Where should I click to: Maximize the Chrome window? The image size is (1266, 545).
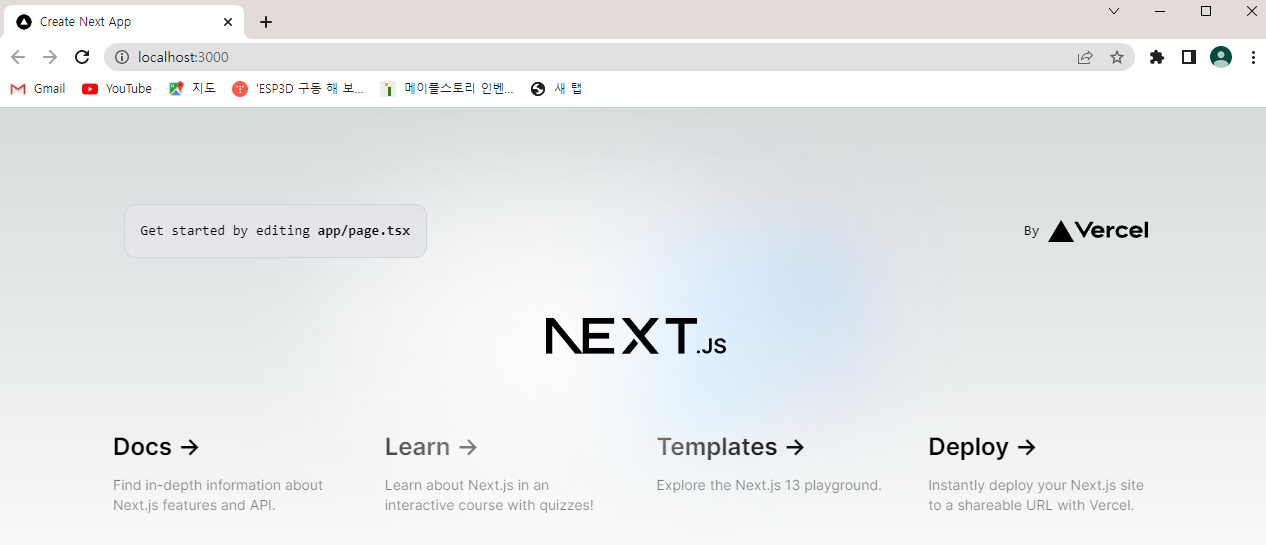[1206, 11]
